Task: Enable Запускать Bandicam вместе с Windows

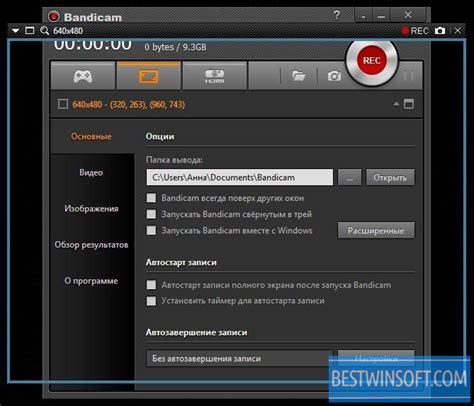Action: tap(151, 230)
